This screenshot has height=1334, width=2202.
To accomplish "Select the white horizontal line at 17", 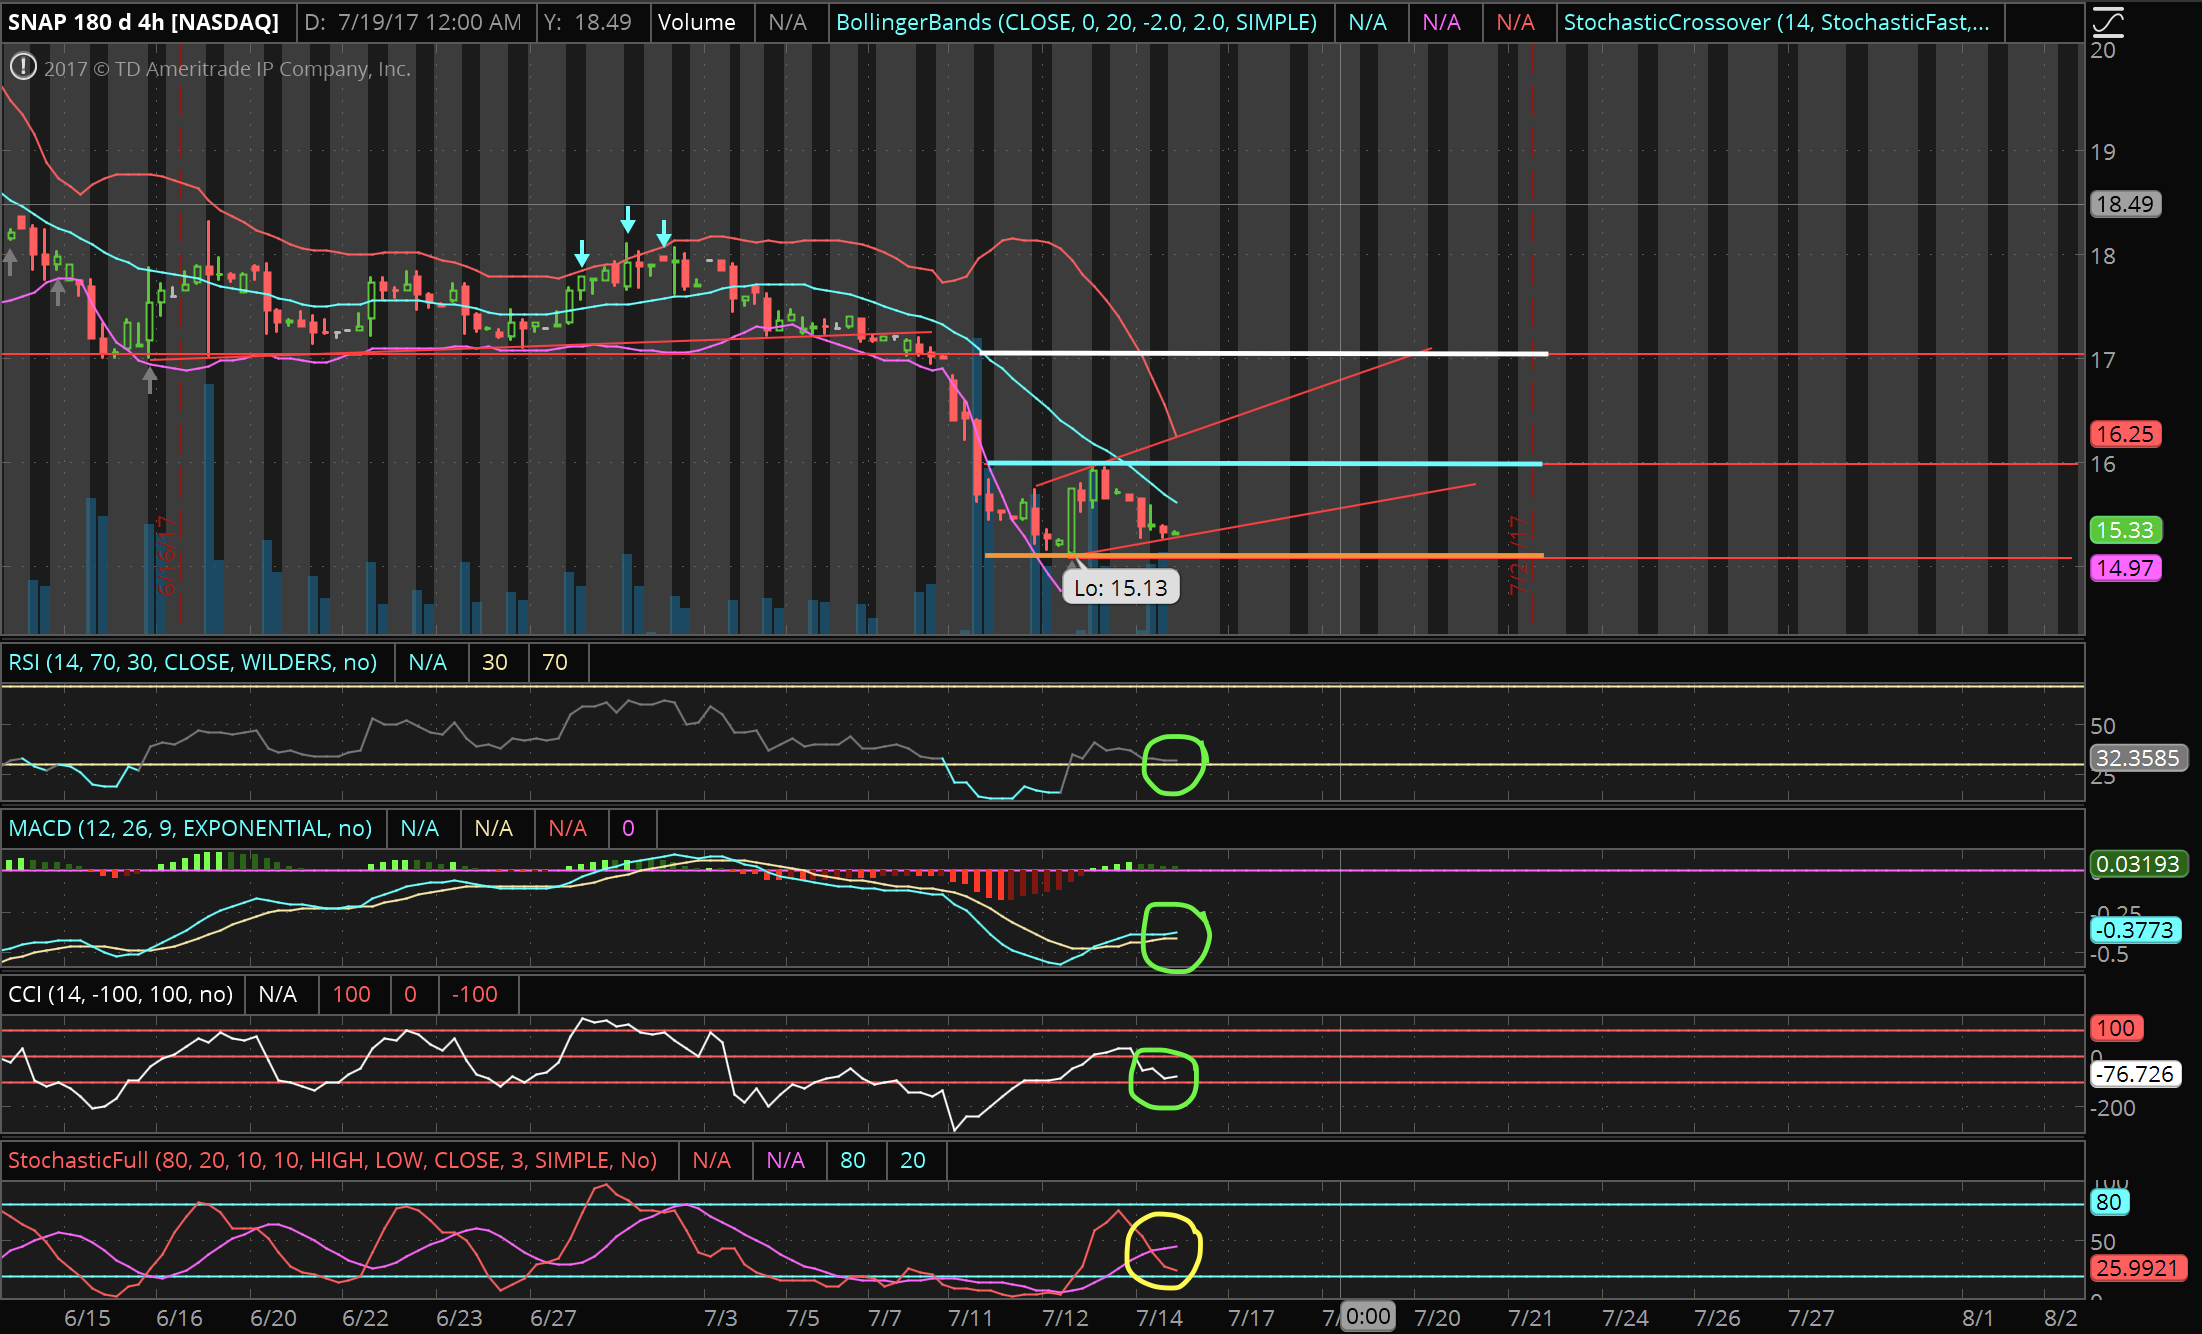I will click(1264, 353).
